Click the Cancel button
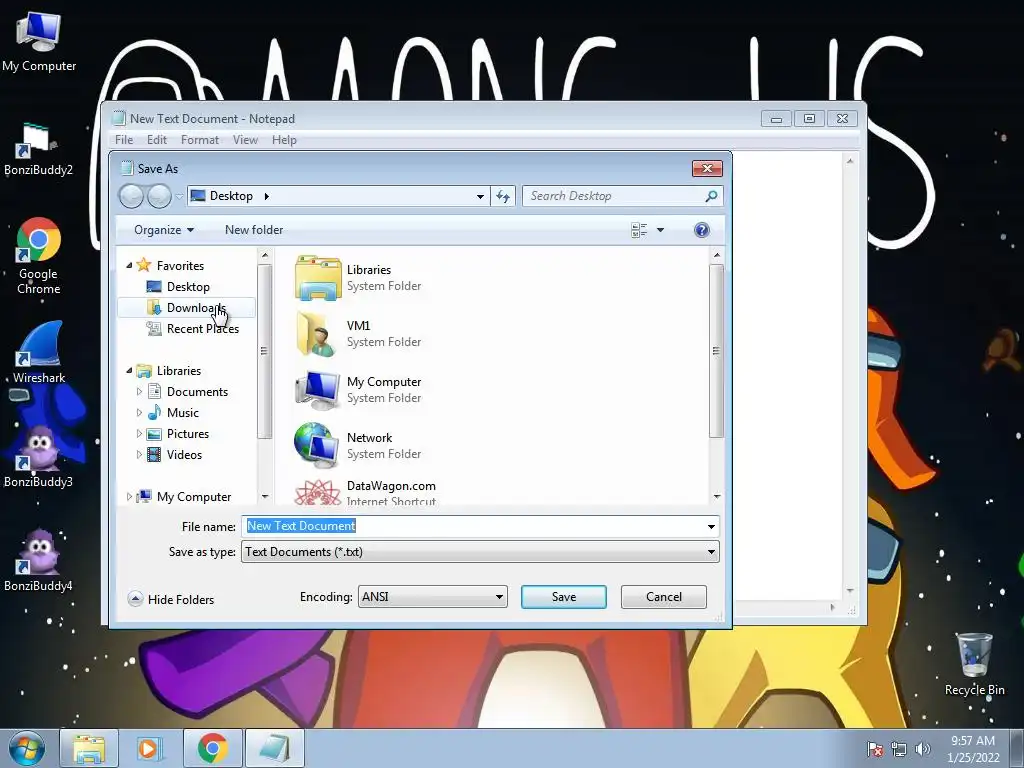 (x=664, y=597)
